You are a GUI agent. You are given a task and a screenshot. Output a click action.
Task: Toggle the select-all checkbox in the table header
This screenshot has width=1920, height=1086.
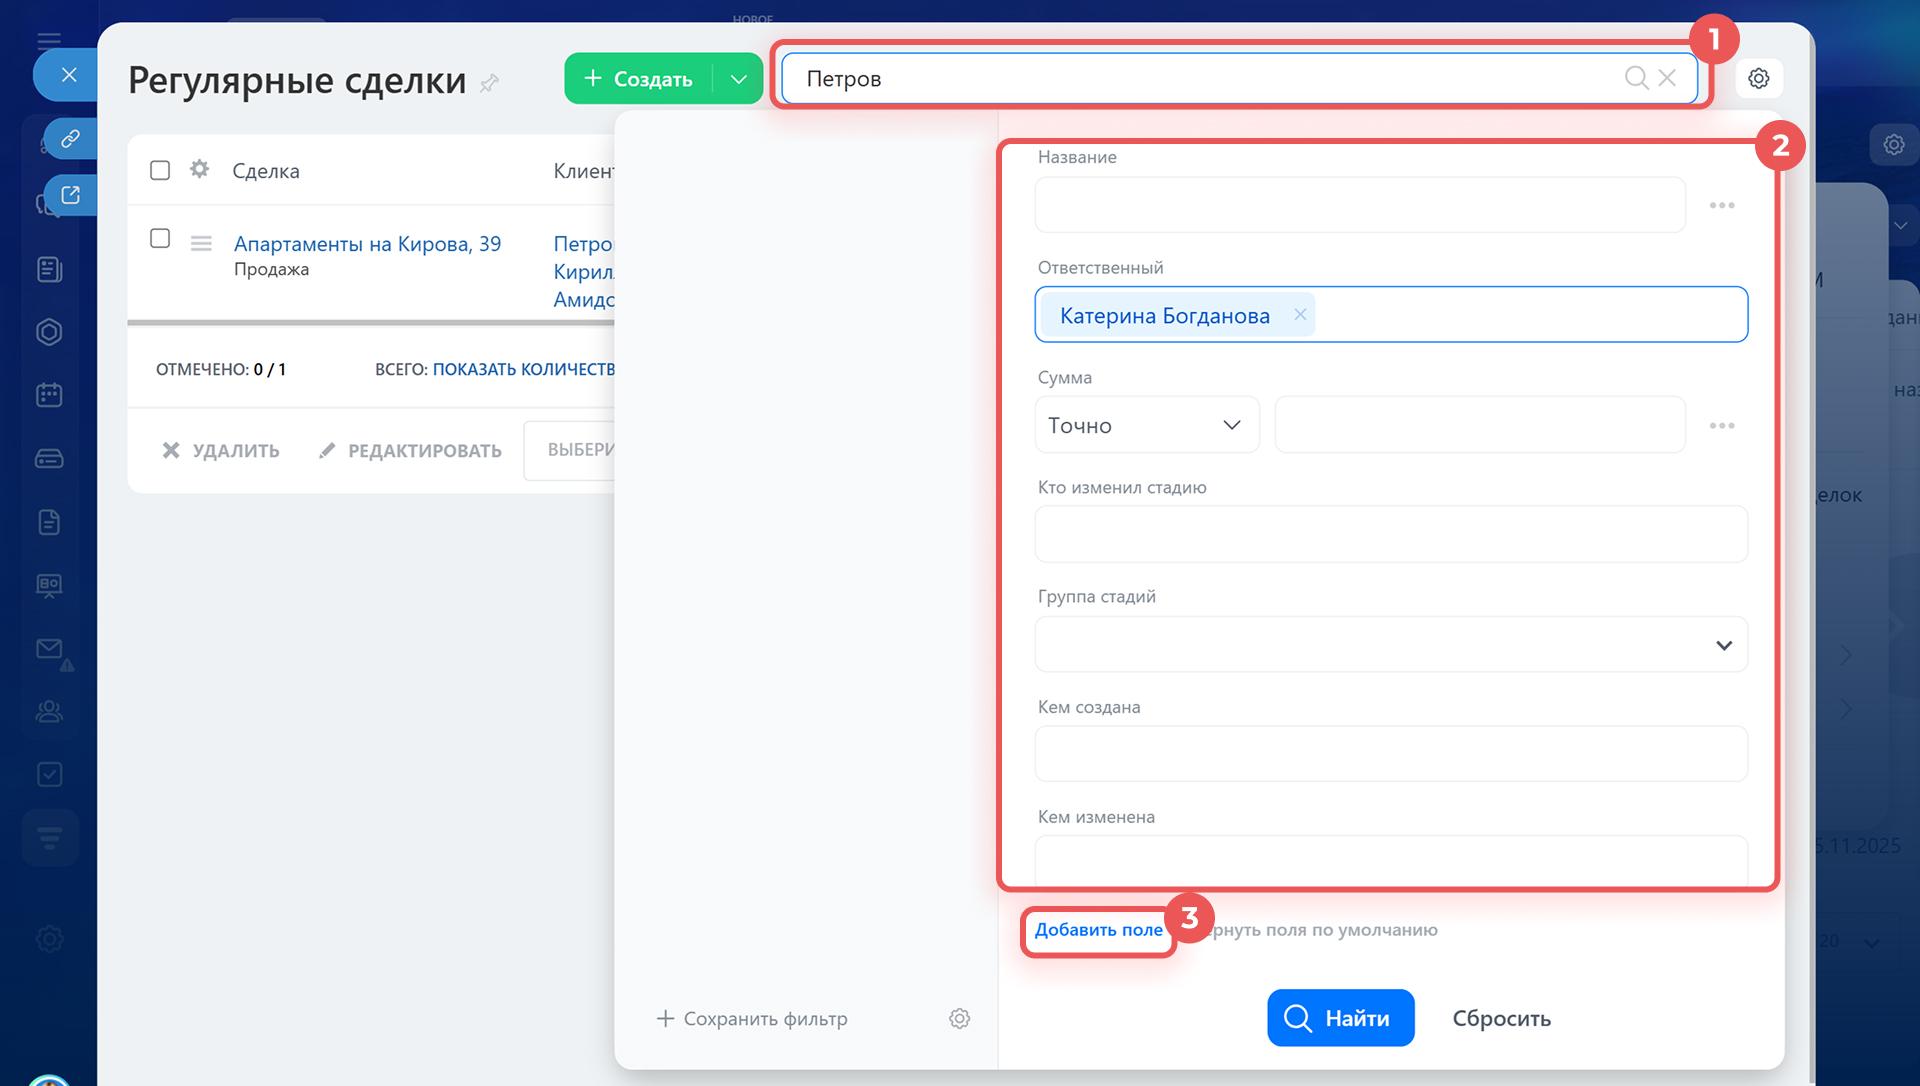160,170
